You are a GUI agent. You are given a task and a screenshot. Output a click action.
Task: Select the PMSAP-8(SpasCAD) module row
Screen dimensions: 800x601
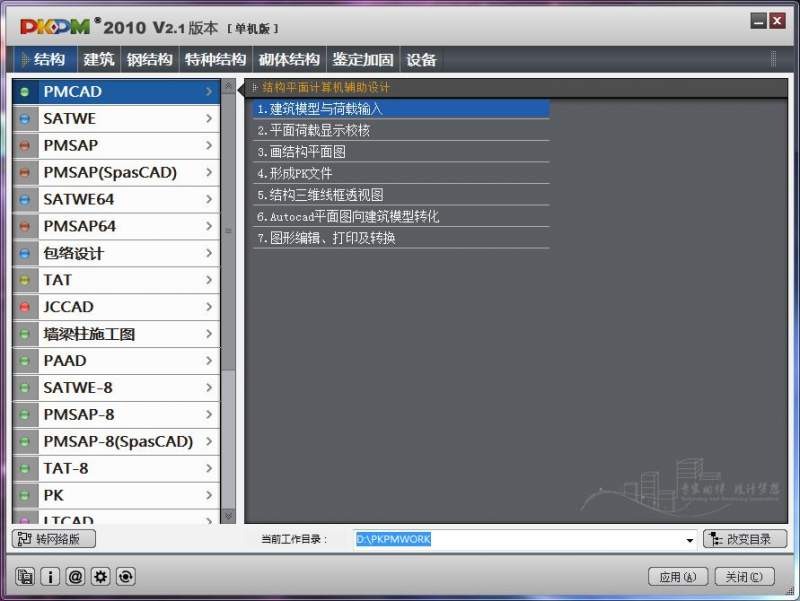pos(116,441)
